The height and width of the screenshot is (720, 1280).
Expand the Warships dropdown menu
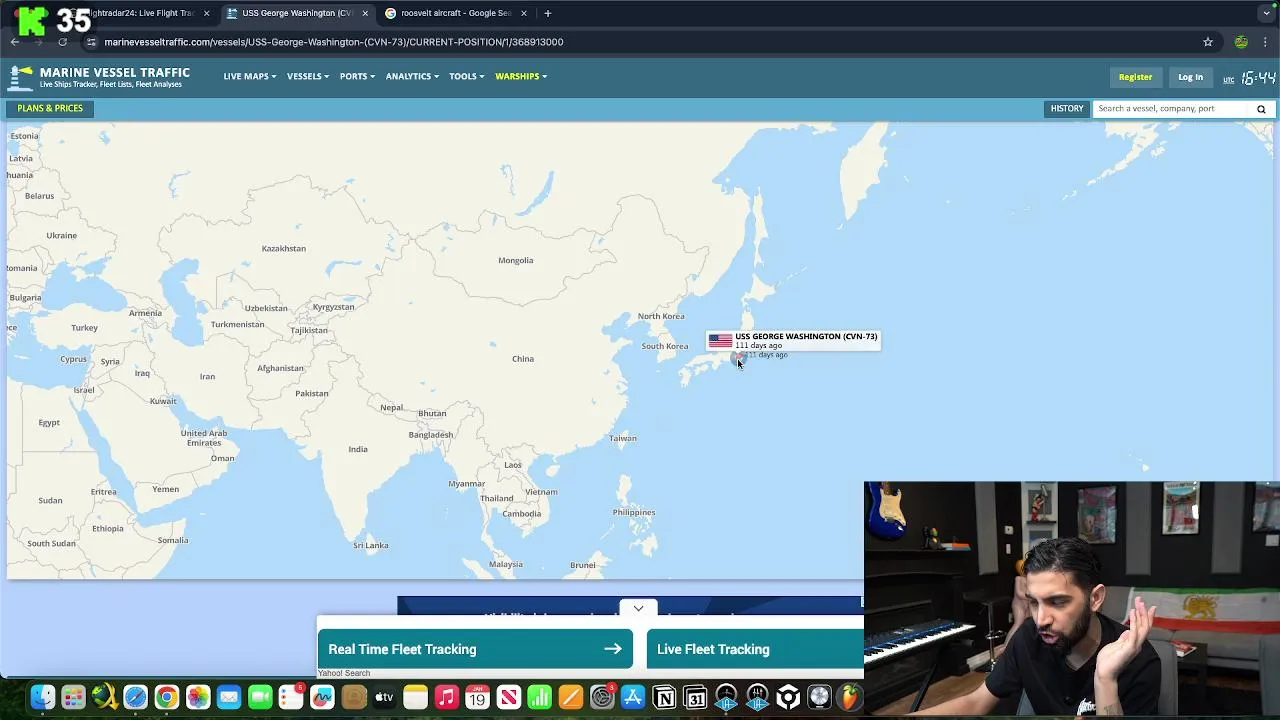521,76
